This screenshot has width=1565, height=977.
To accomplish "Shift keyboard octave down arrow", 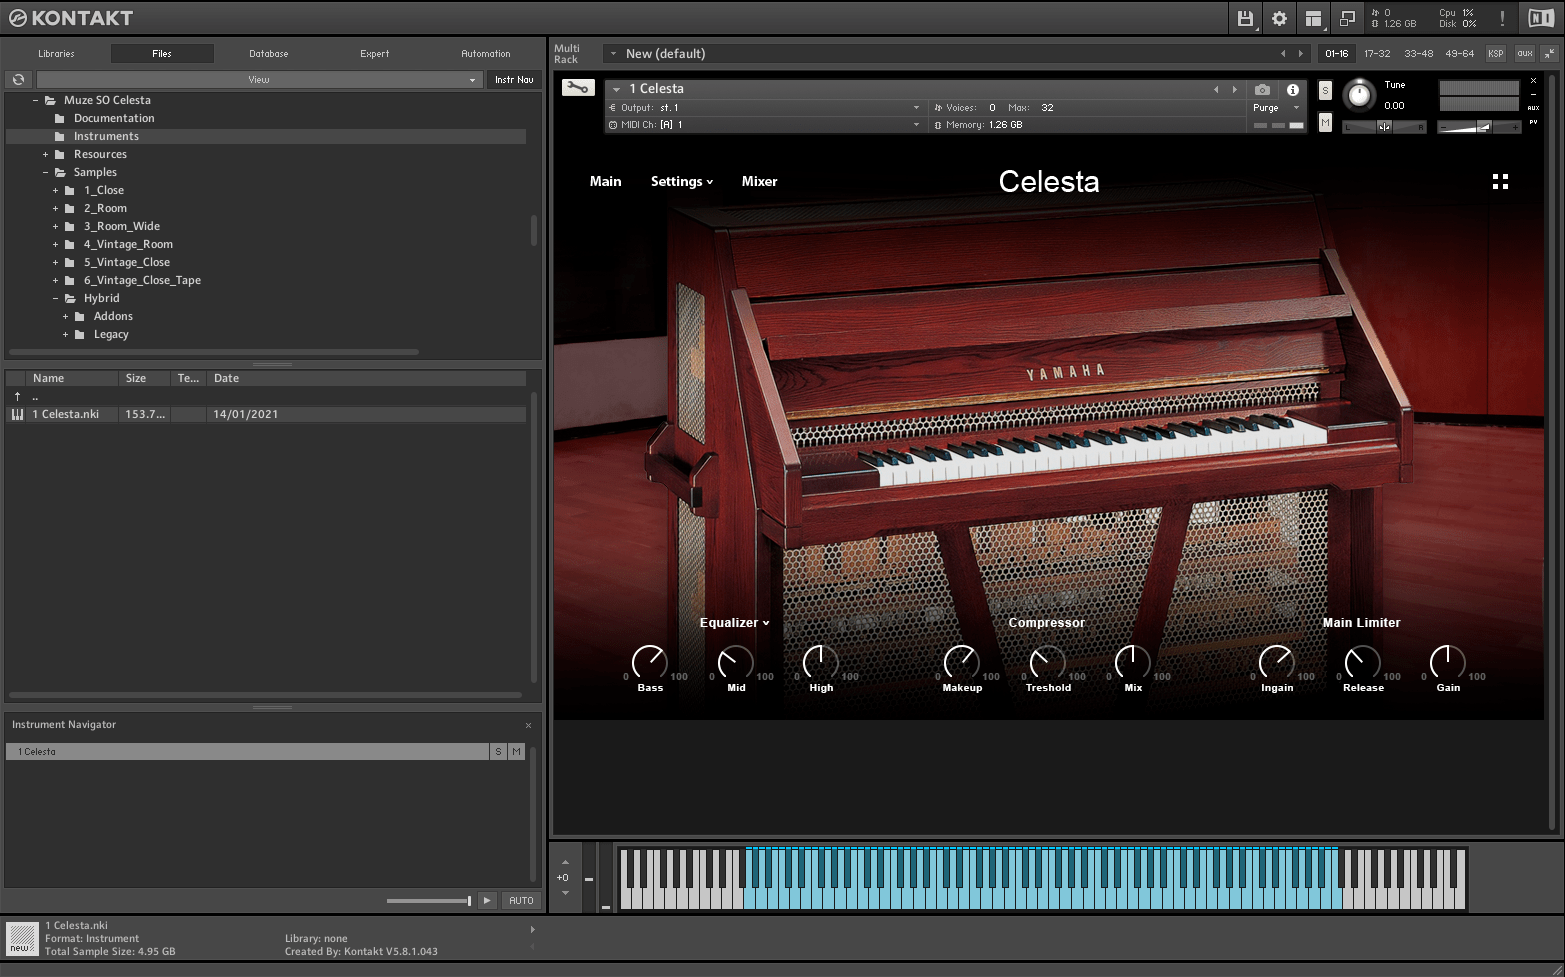I will pyautogui.click(x=565, y=893).
